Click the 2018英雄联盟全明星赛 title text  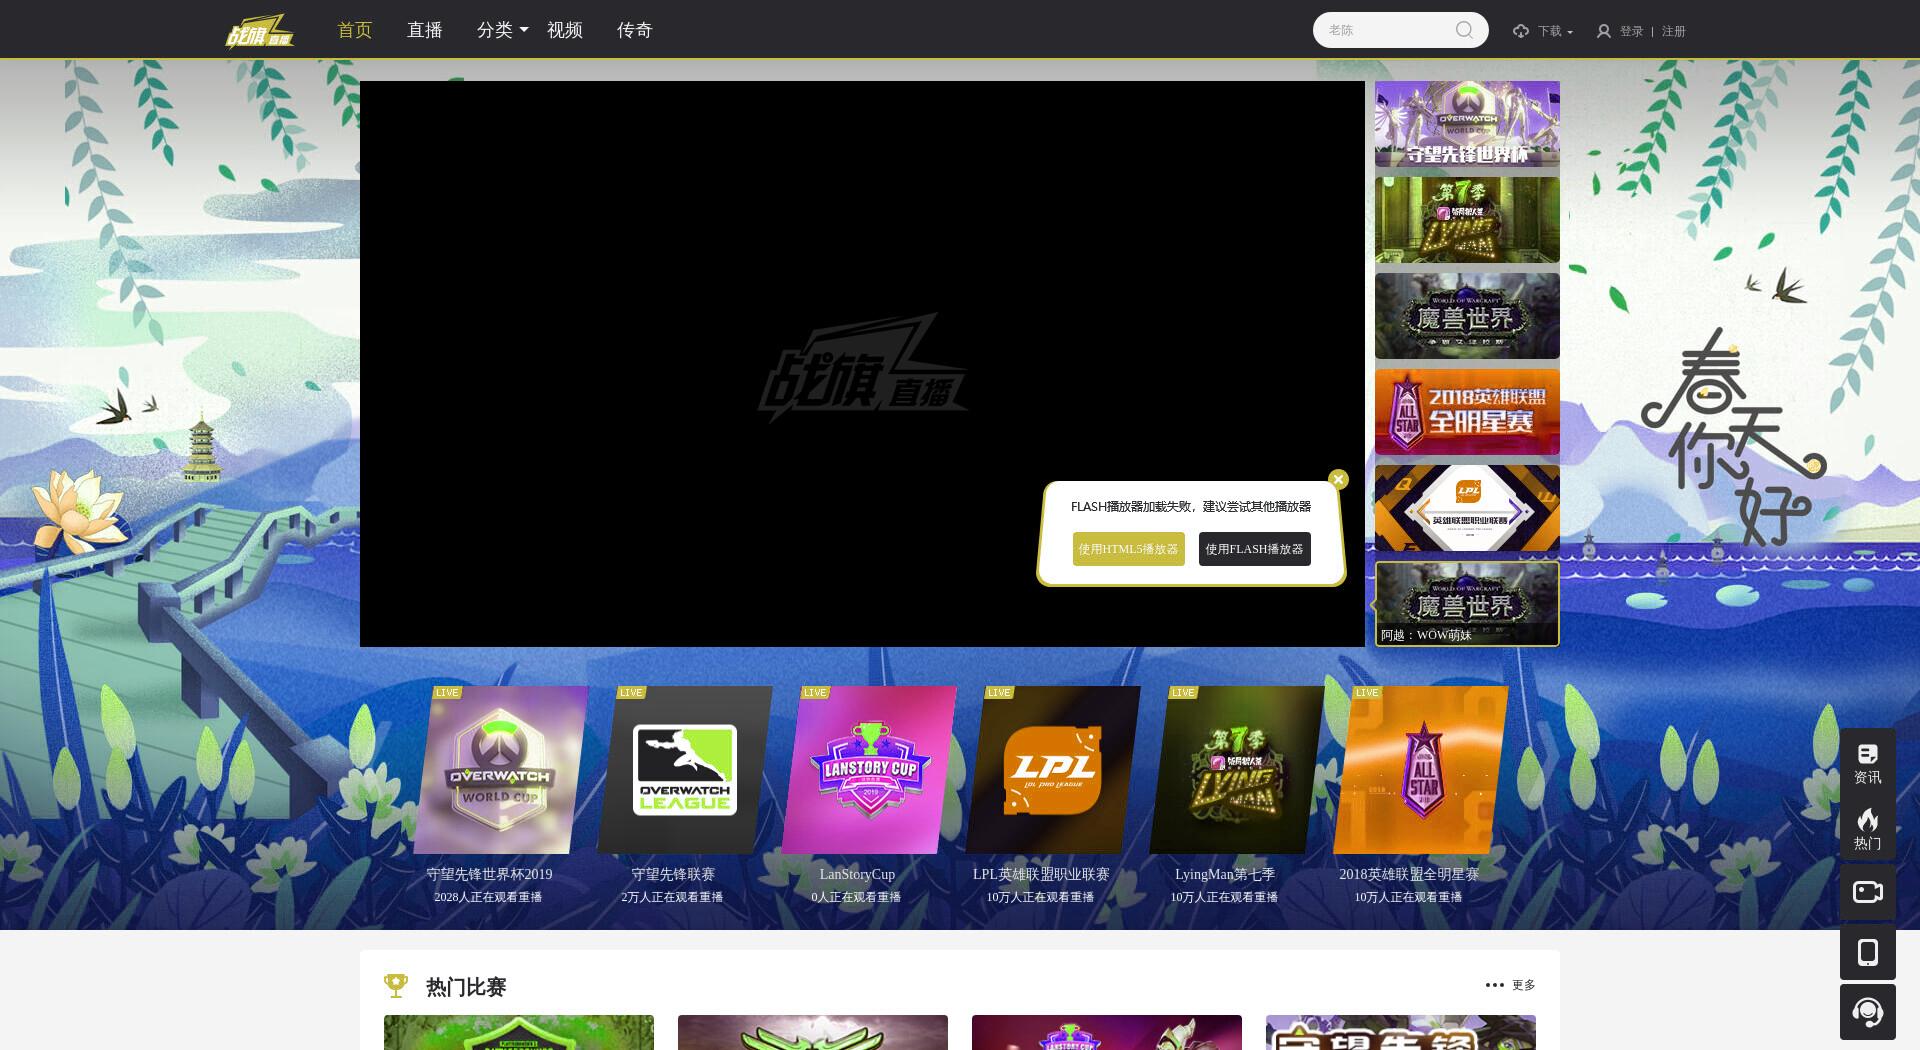1409,874
